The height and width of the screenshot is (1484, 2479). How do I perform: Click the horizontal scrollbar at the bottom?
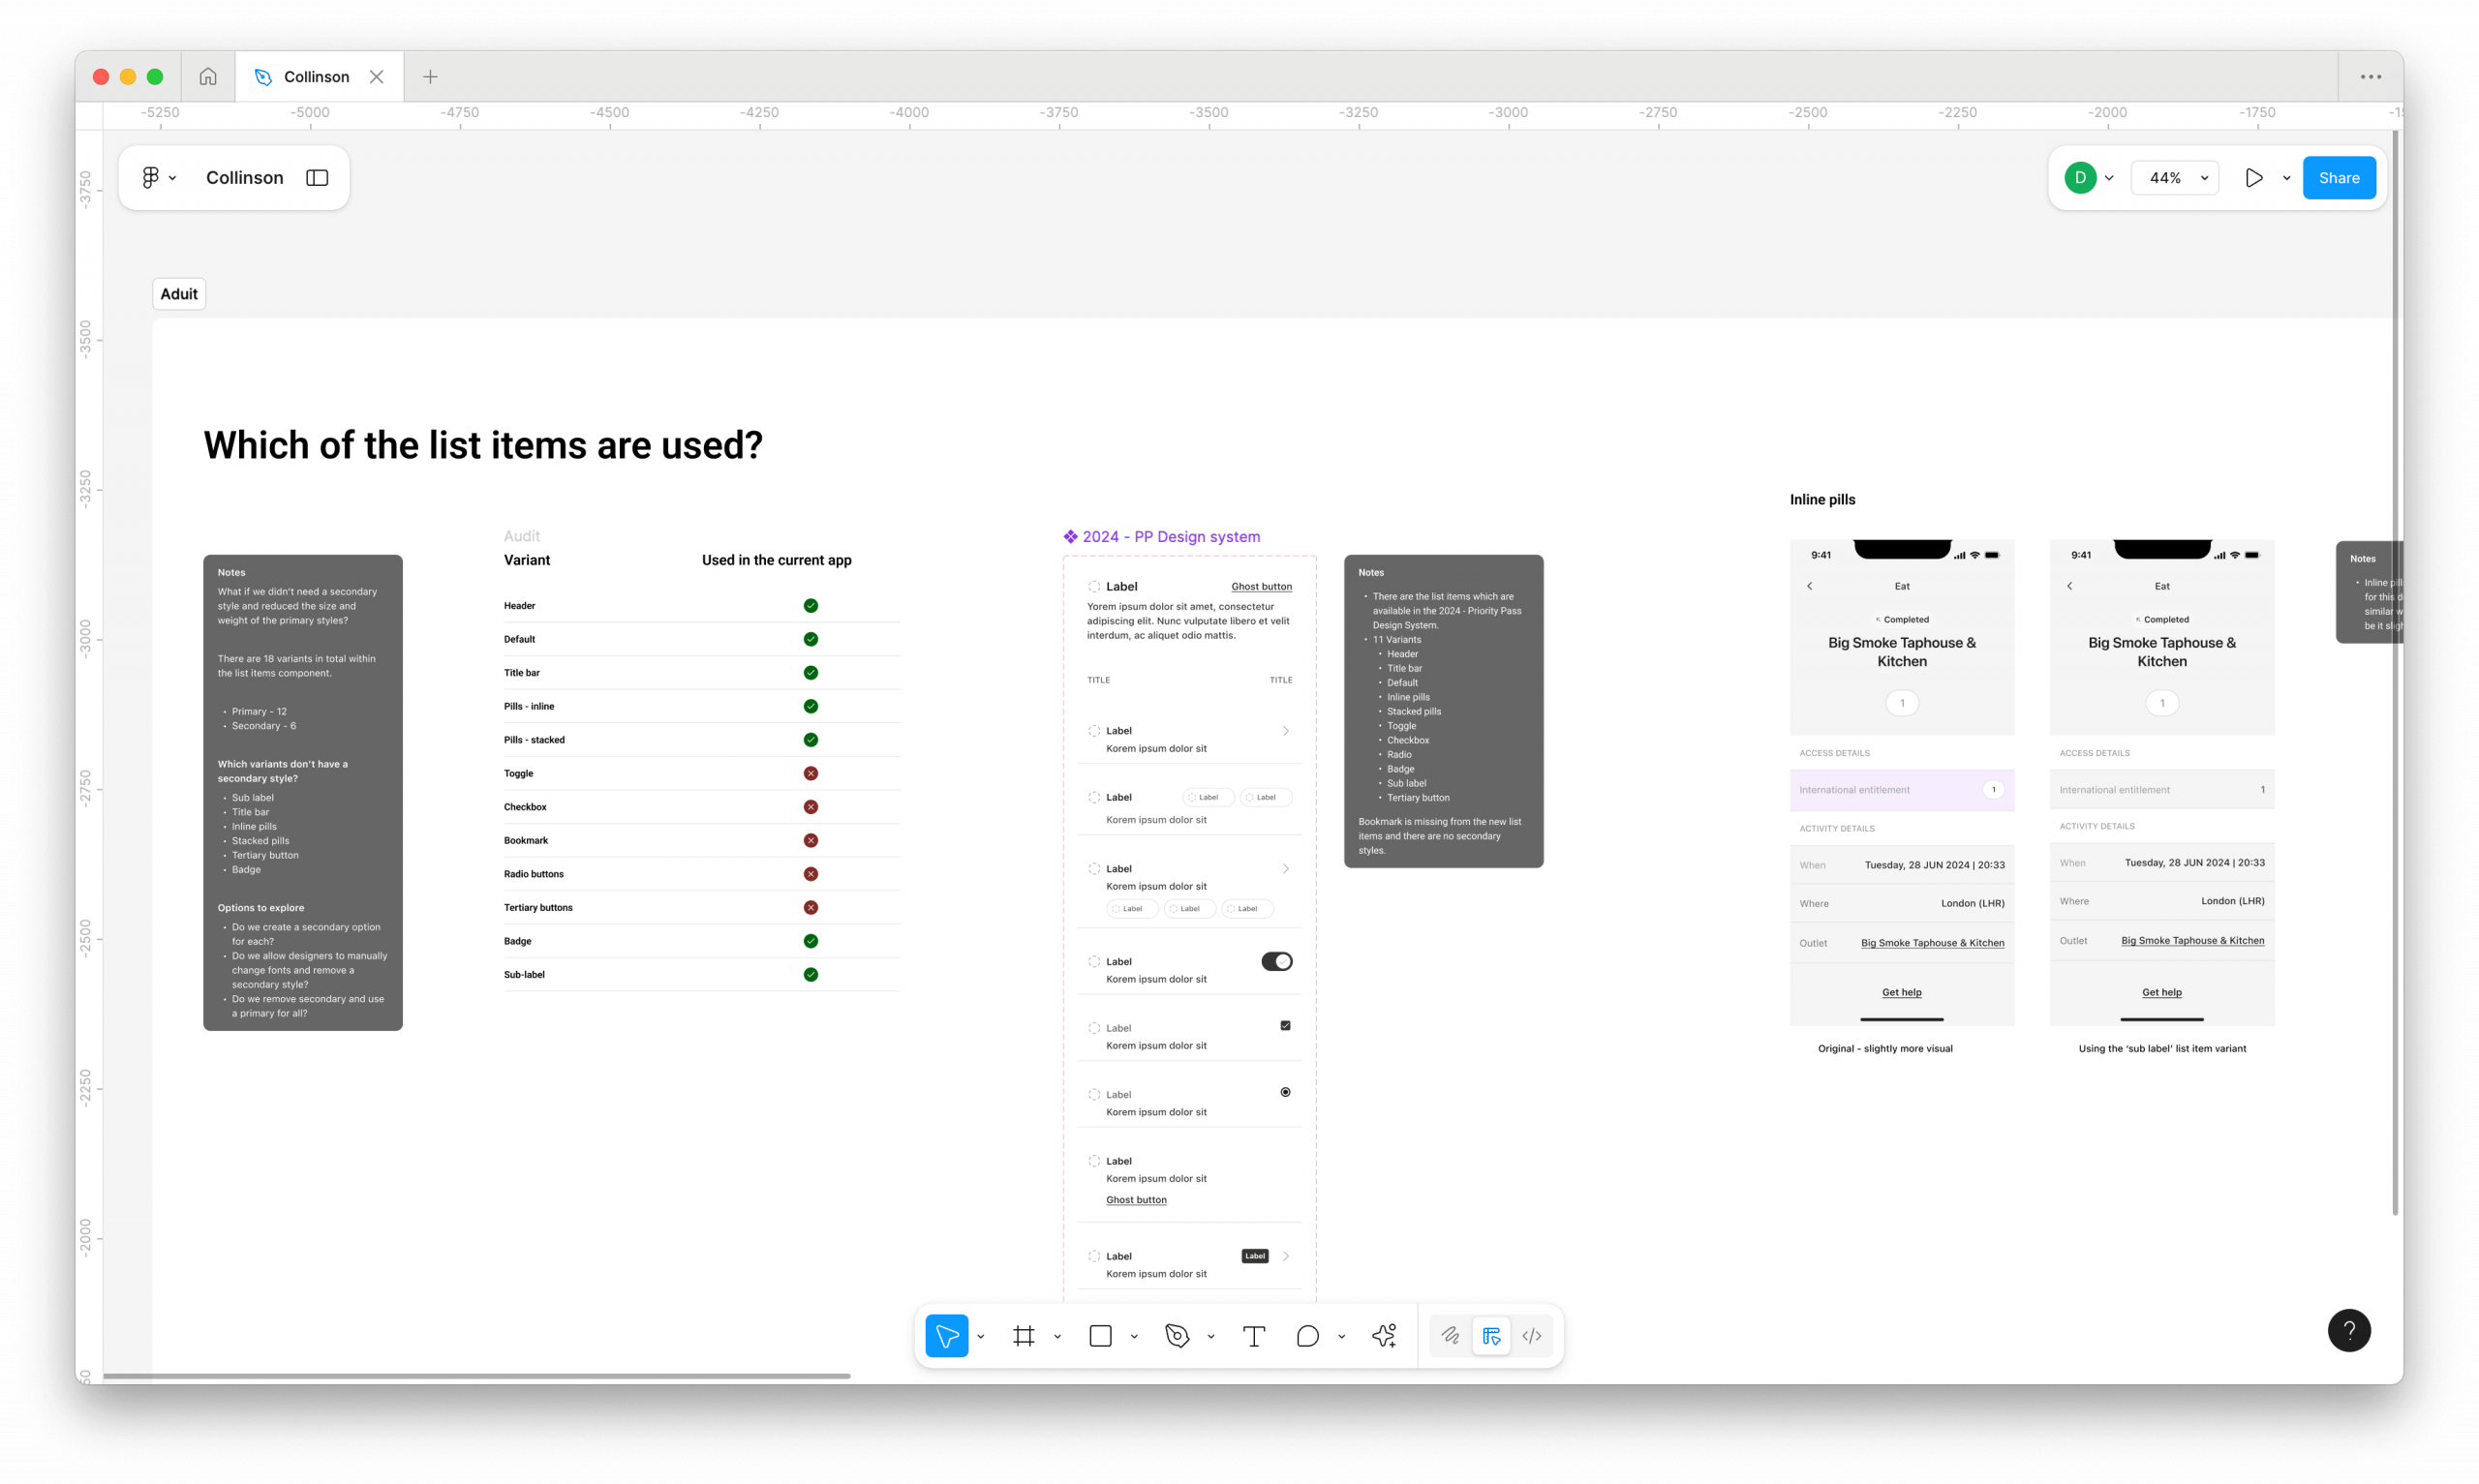click(476, 1376)
